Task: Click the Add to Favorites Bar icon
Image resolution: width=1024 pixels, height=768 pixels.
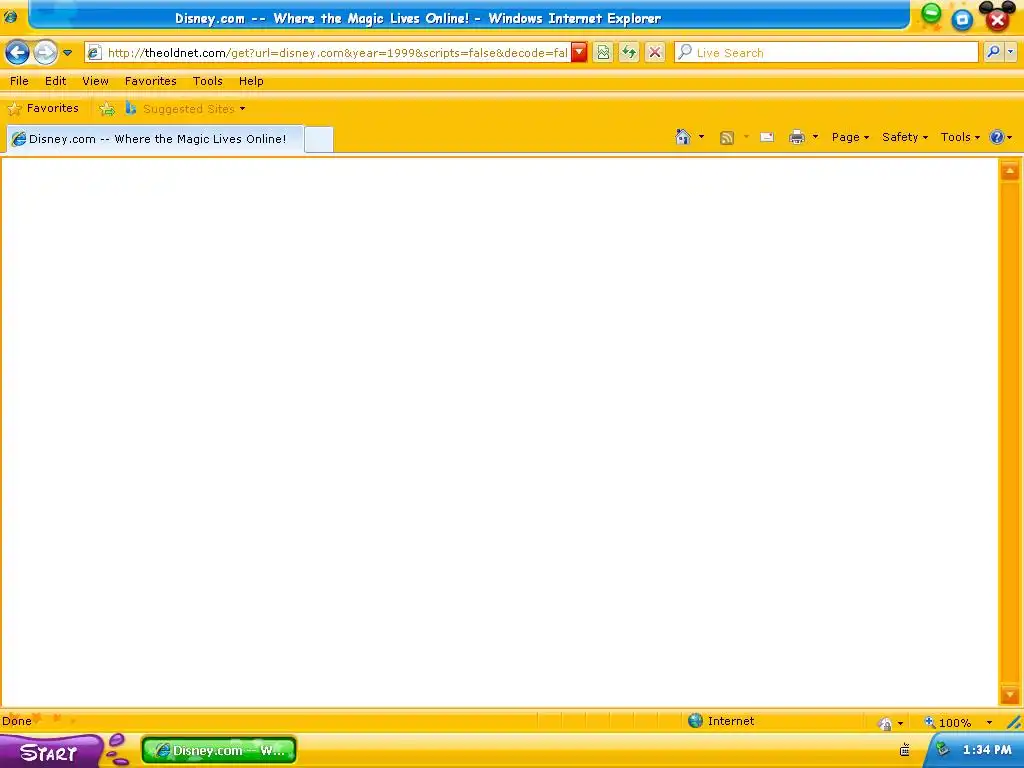Action: [x=107, y=109]
